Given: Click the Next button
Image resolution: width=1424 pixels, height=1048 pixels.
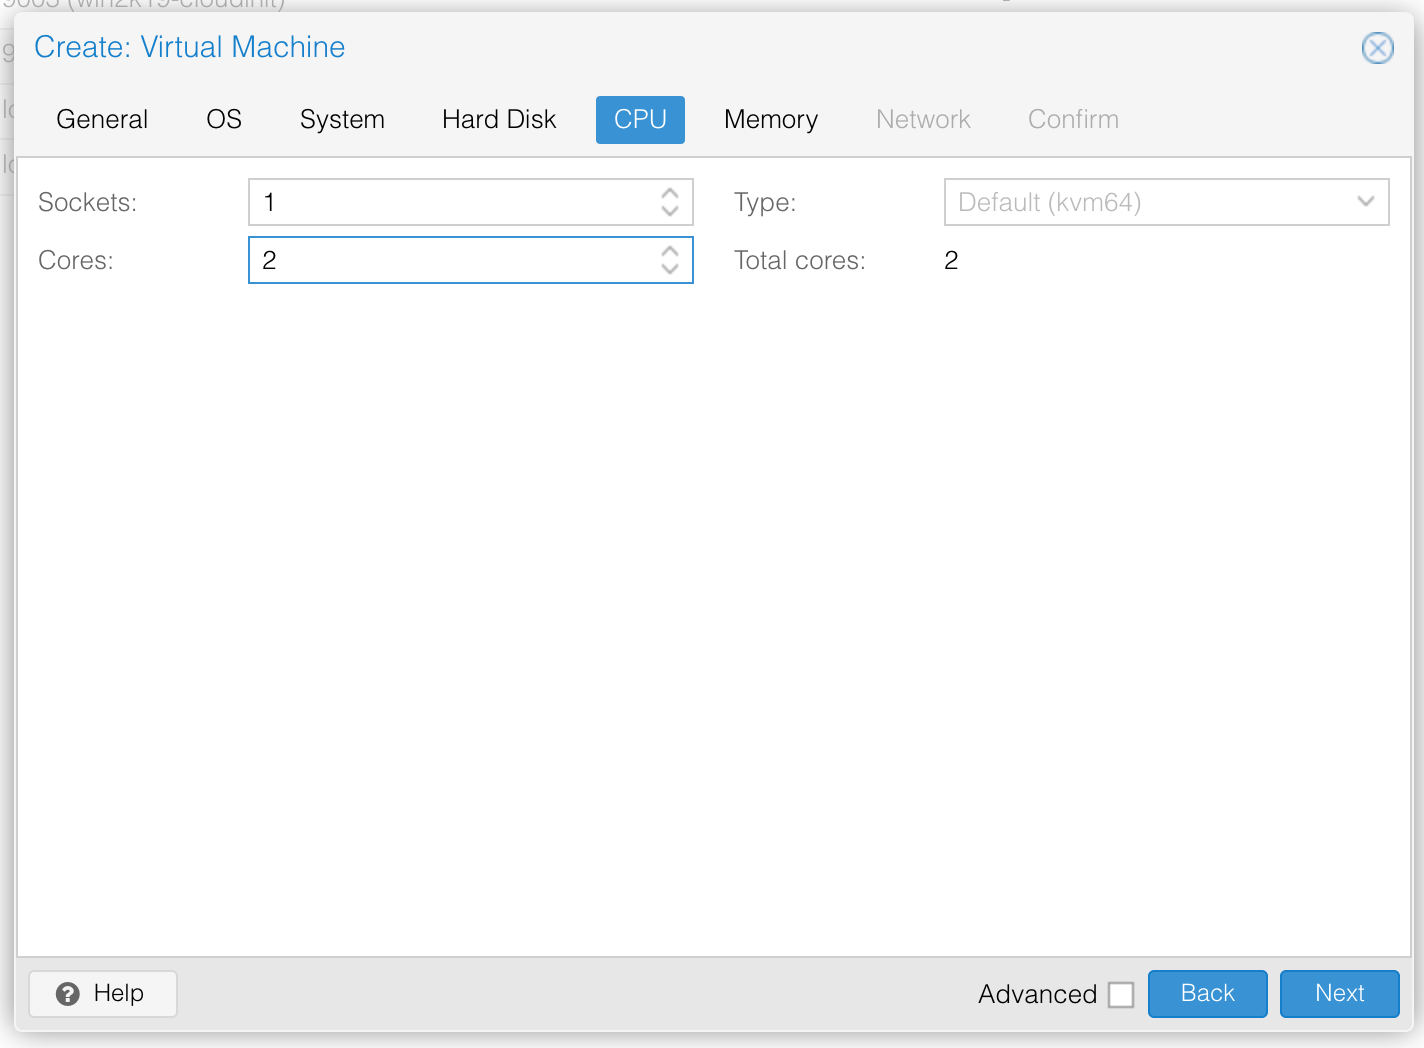Looking at the screenshot, I should [x=1339, y=993].
